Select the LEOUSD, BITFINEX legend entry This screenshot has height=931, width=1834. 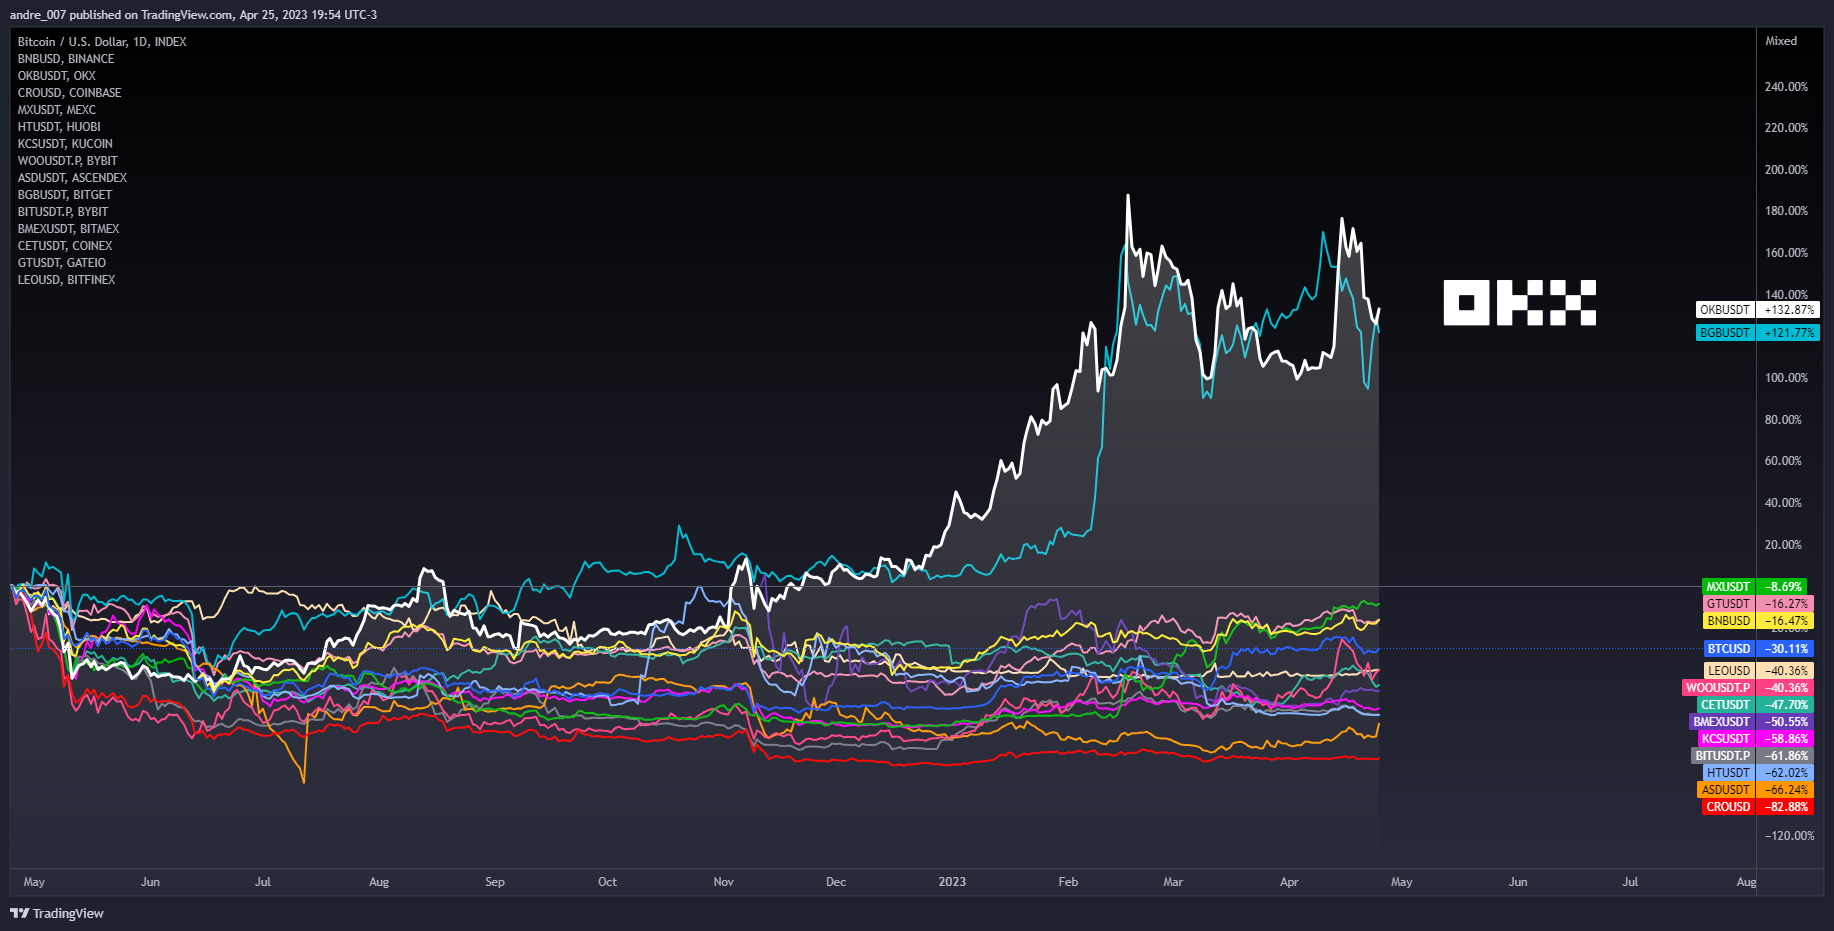coord(67,280)
